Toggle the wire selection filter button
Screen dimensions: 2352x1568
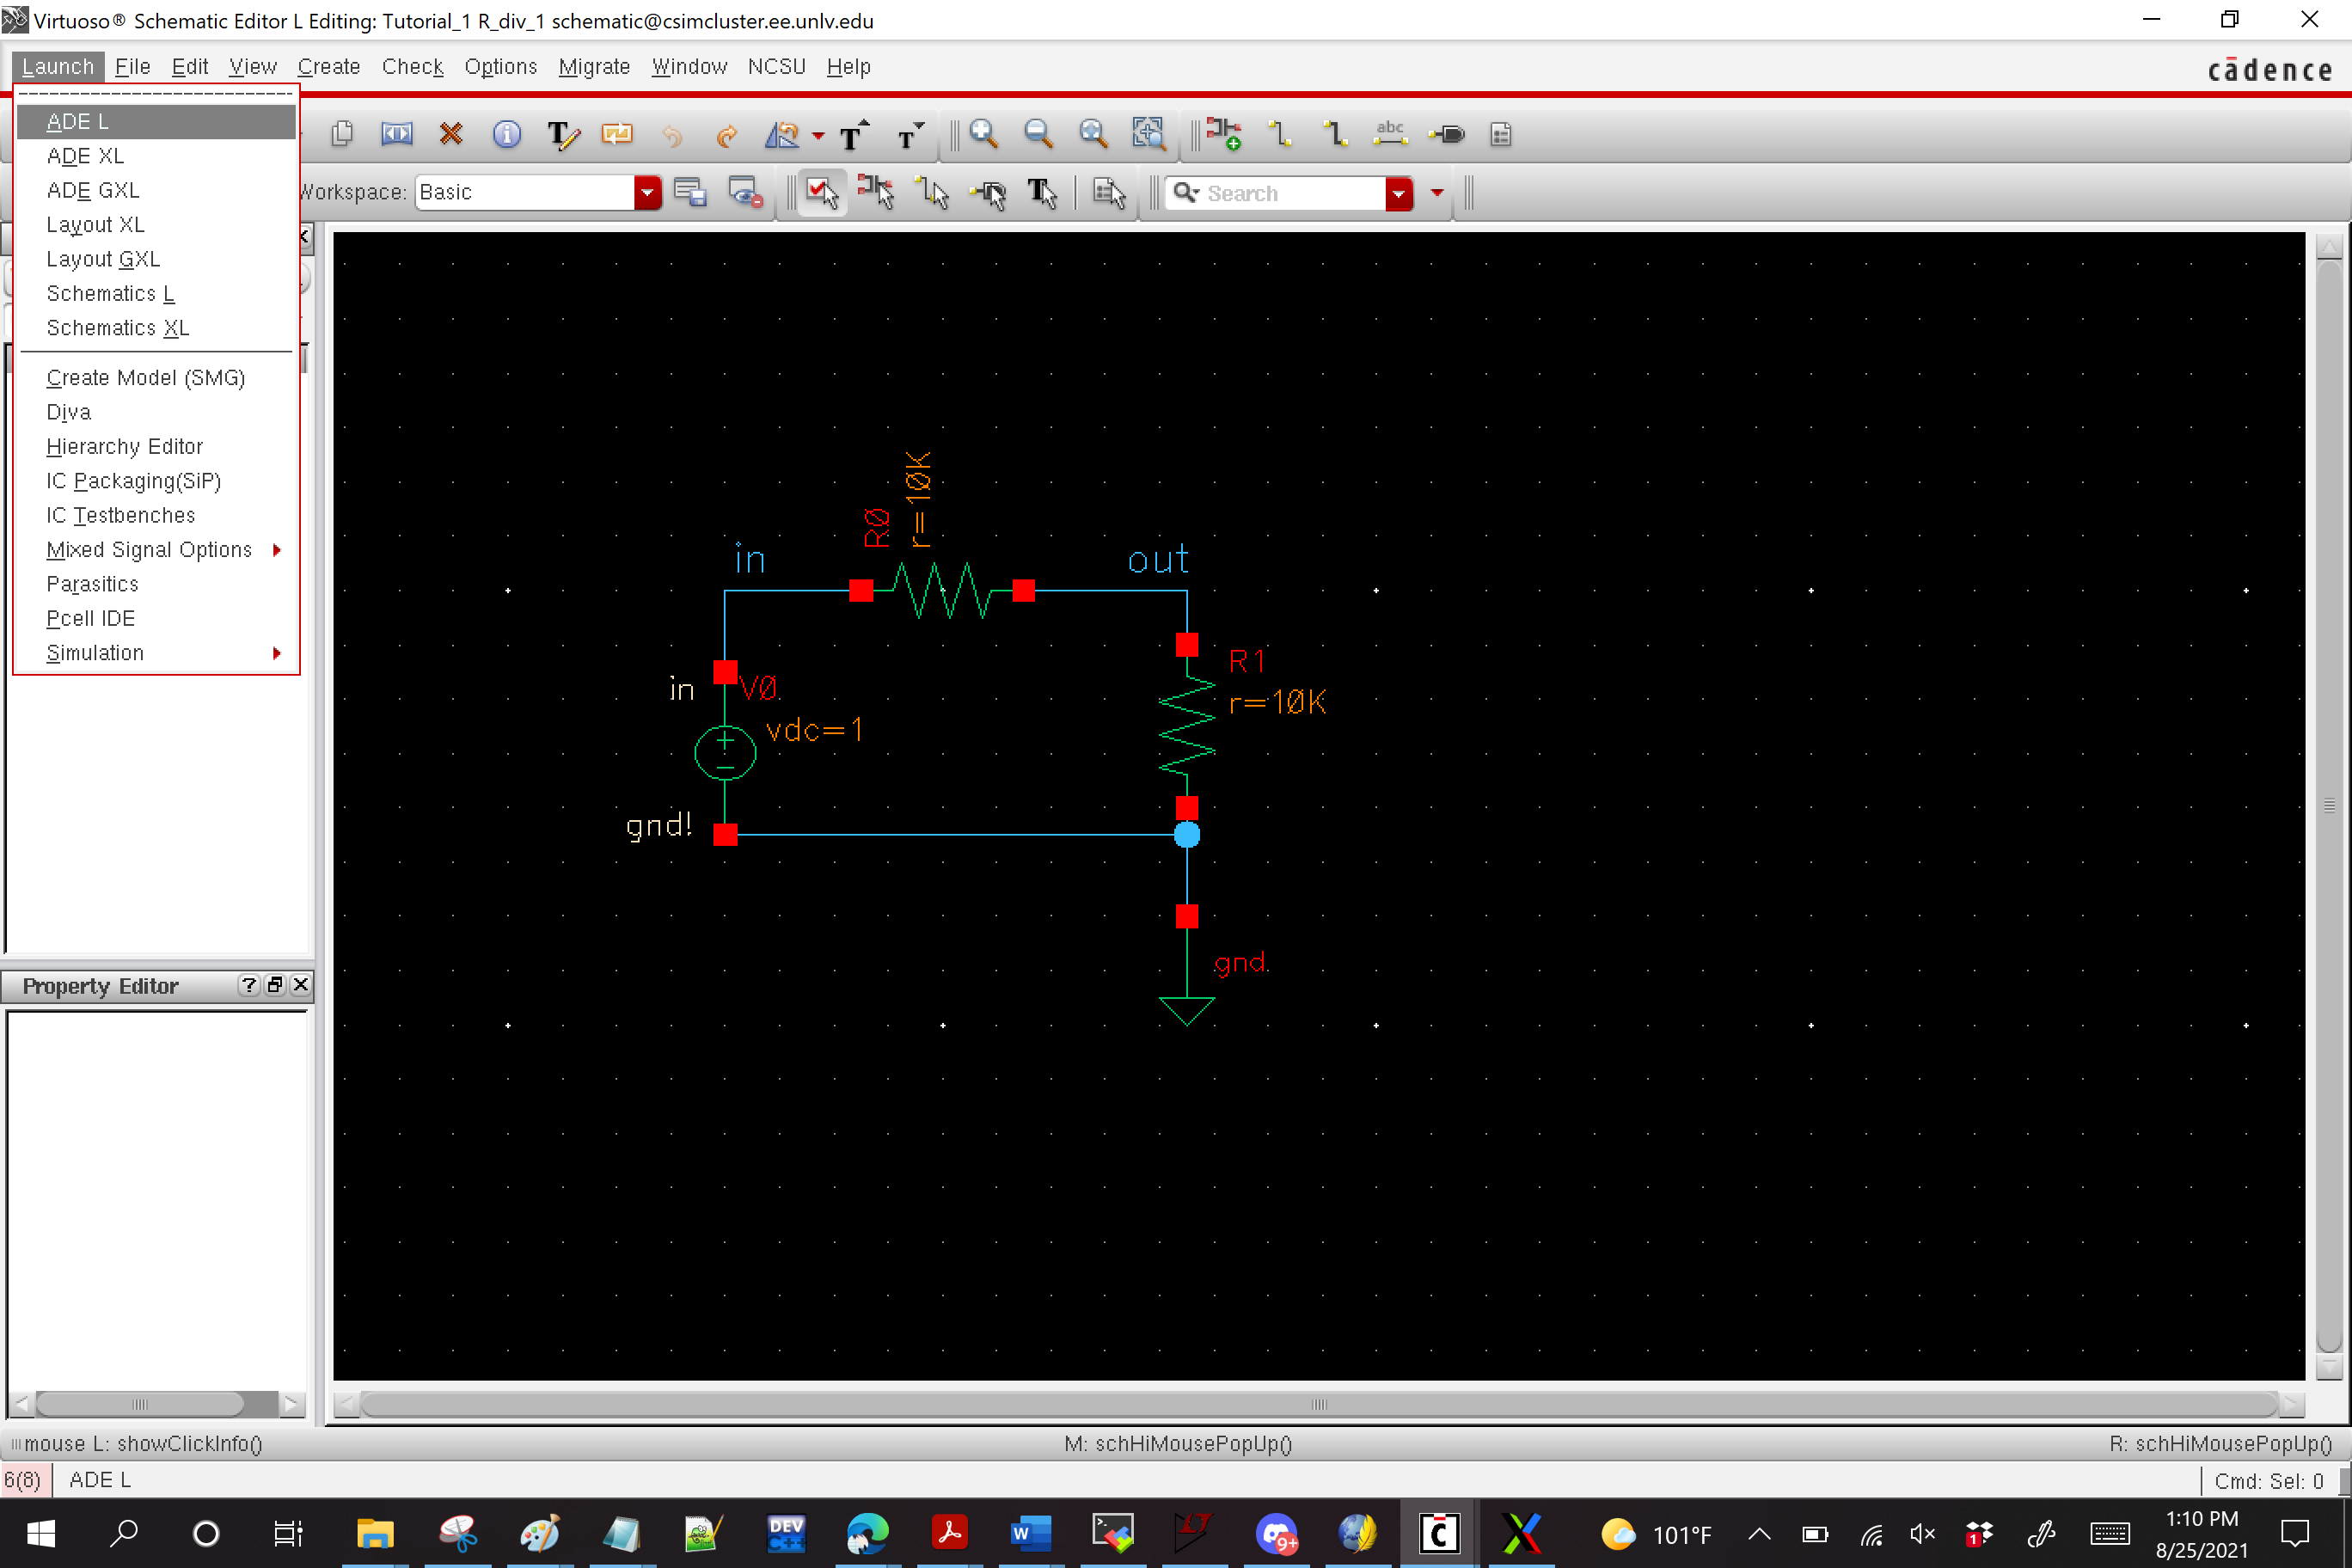pyautogui.click(x=932, y=192)
